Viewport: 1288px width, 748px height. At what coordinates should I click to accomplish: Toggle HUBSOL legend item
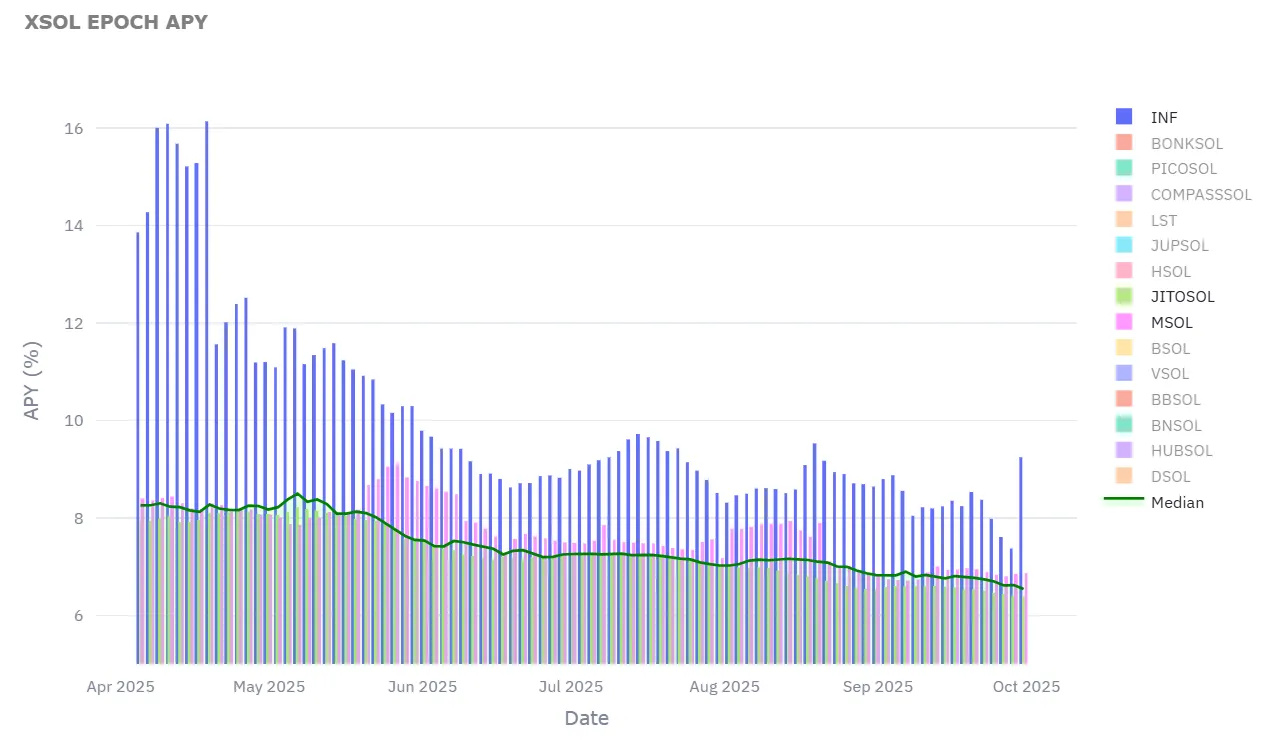[x=1181, y=451]
